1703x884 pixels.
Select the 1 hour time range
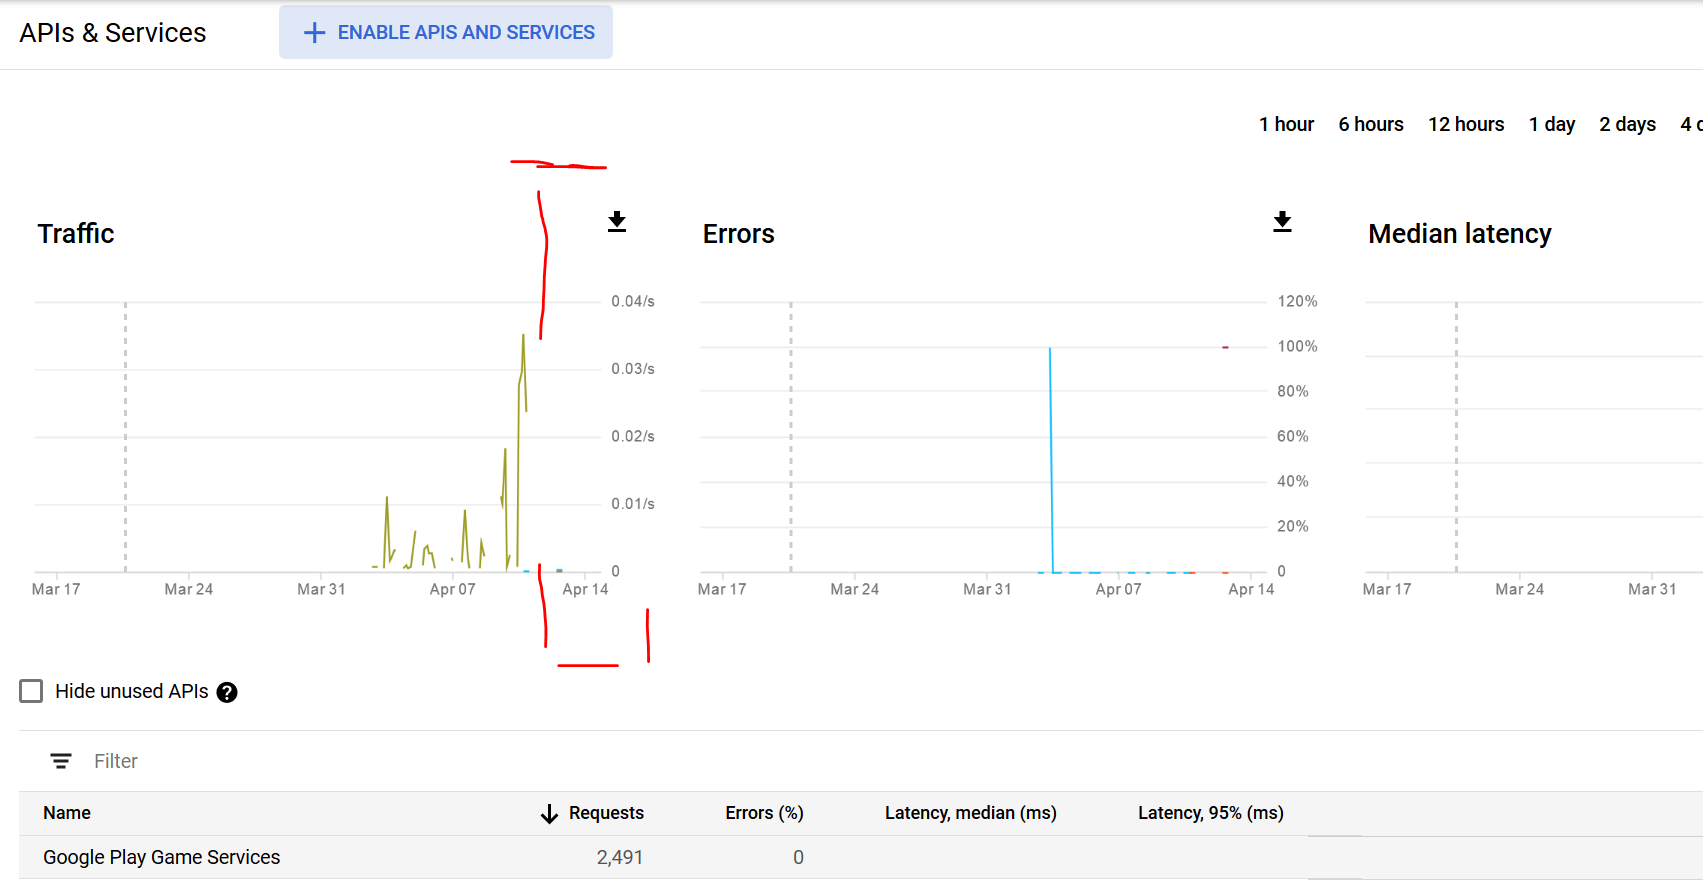click(x=1286, y=124)
